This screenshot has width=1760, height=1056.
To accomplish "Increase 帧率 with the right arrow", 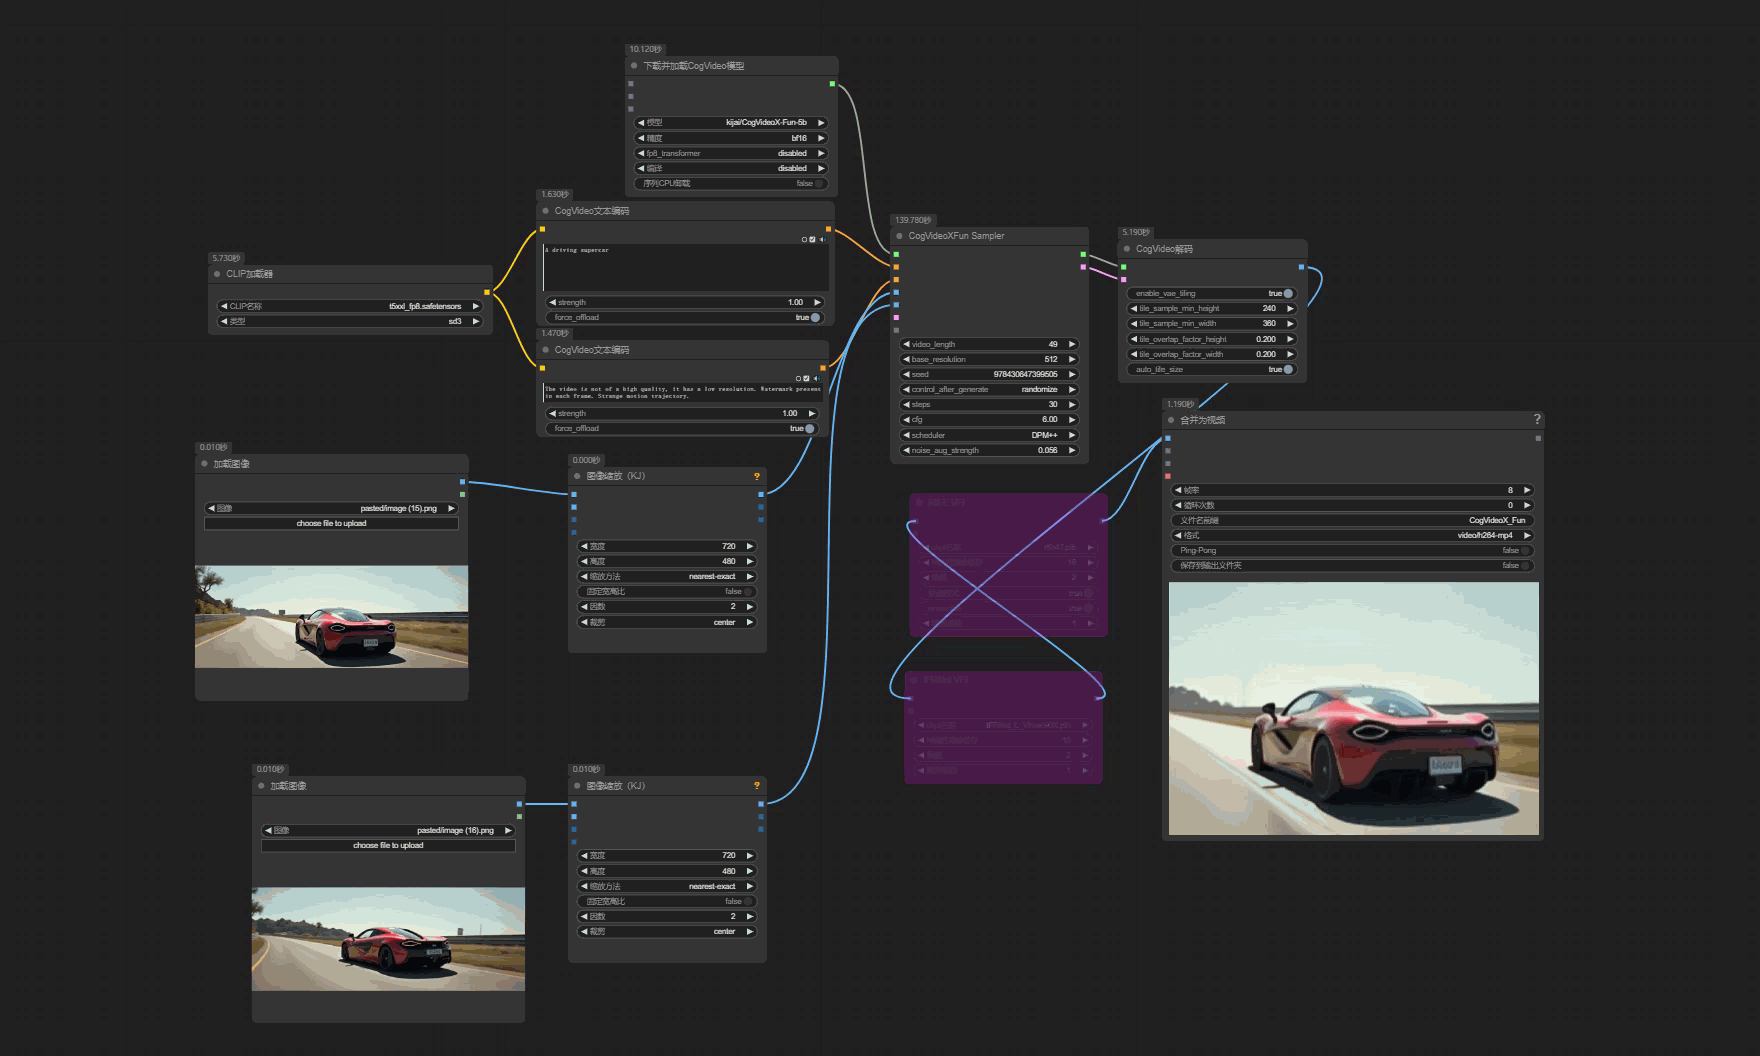I will 1527,490.
